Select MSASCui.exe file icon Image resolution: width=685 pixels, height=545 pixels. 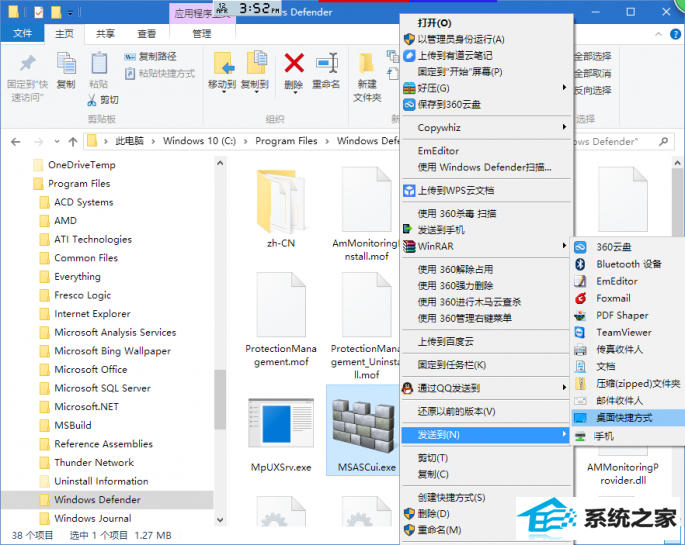pos(363,427)
